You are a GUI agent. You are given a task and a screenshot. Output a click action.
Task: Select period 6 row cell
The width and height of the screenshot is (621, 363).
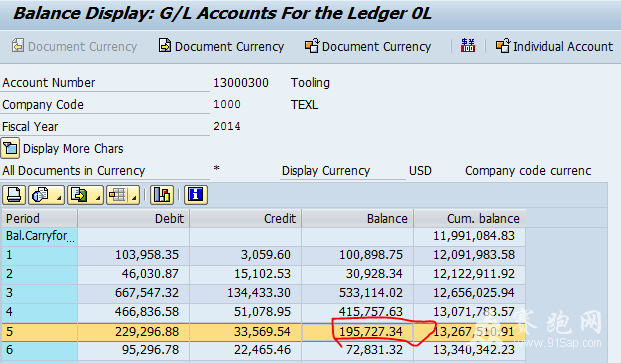[39, 350]
